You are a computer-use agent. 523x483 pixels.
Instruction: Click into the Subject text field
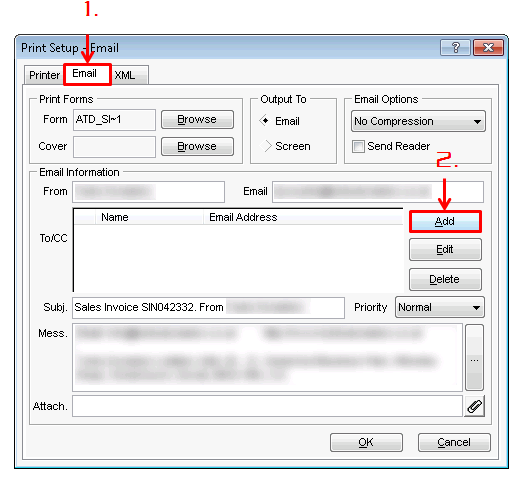tap(208, 307)
